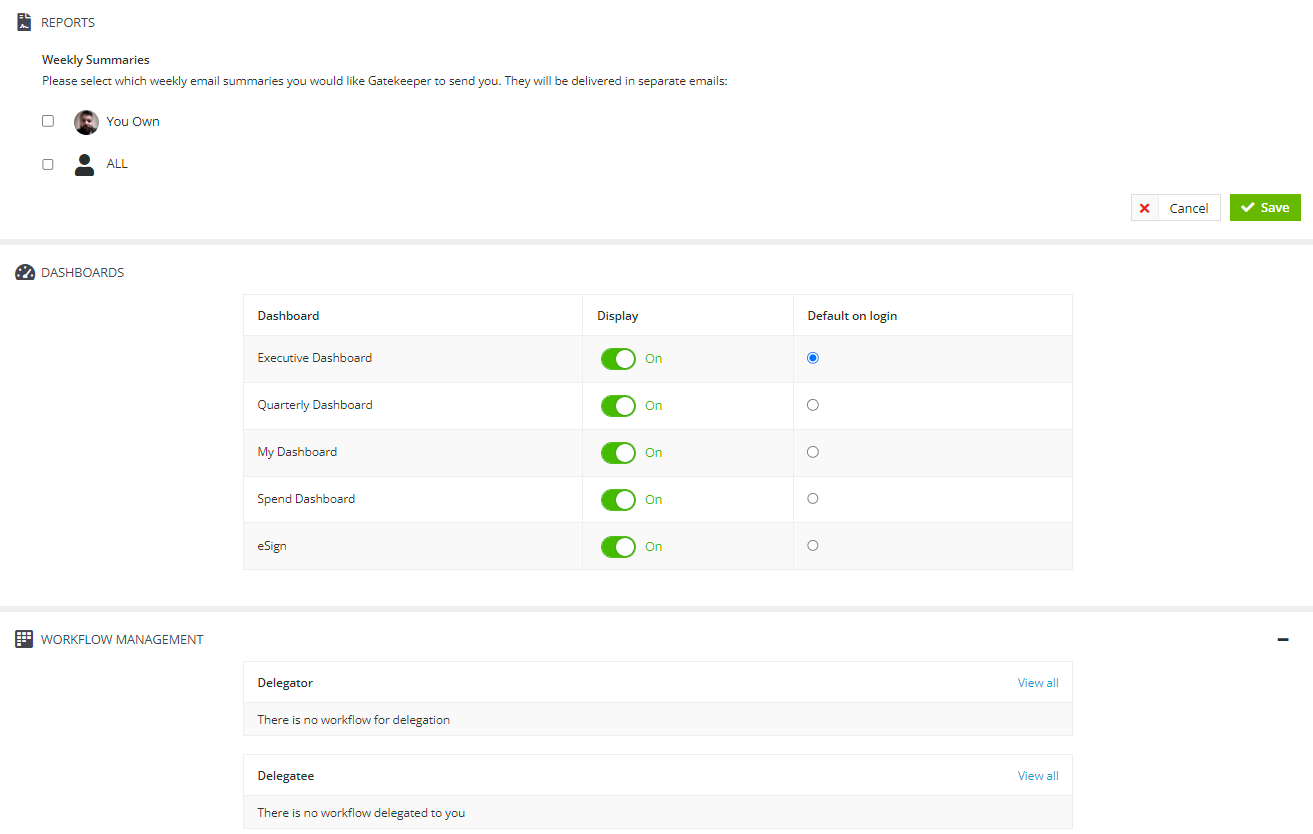Click the Dashboards gauge icon
This screenshot has height=834, width=1313.
25,272
